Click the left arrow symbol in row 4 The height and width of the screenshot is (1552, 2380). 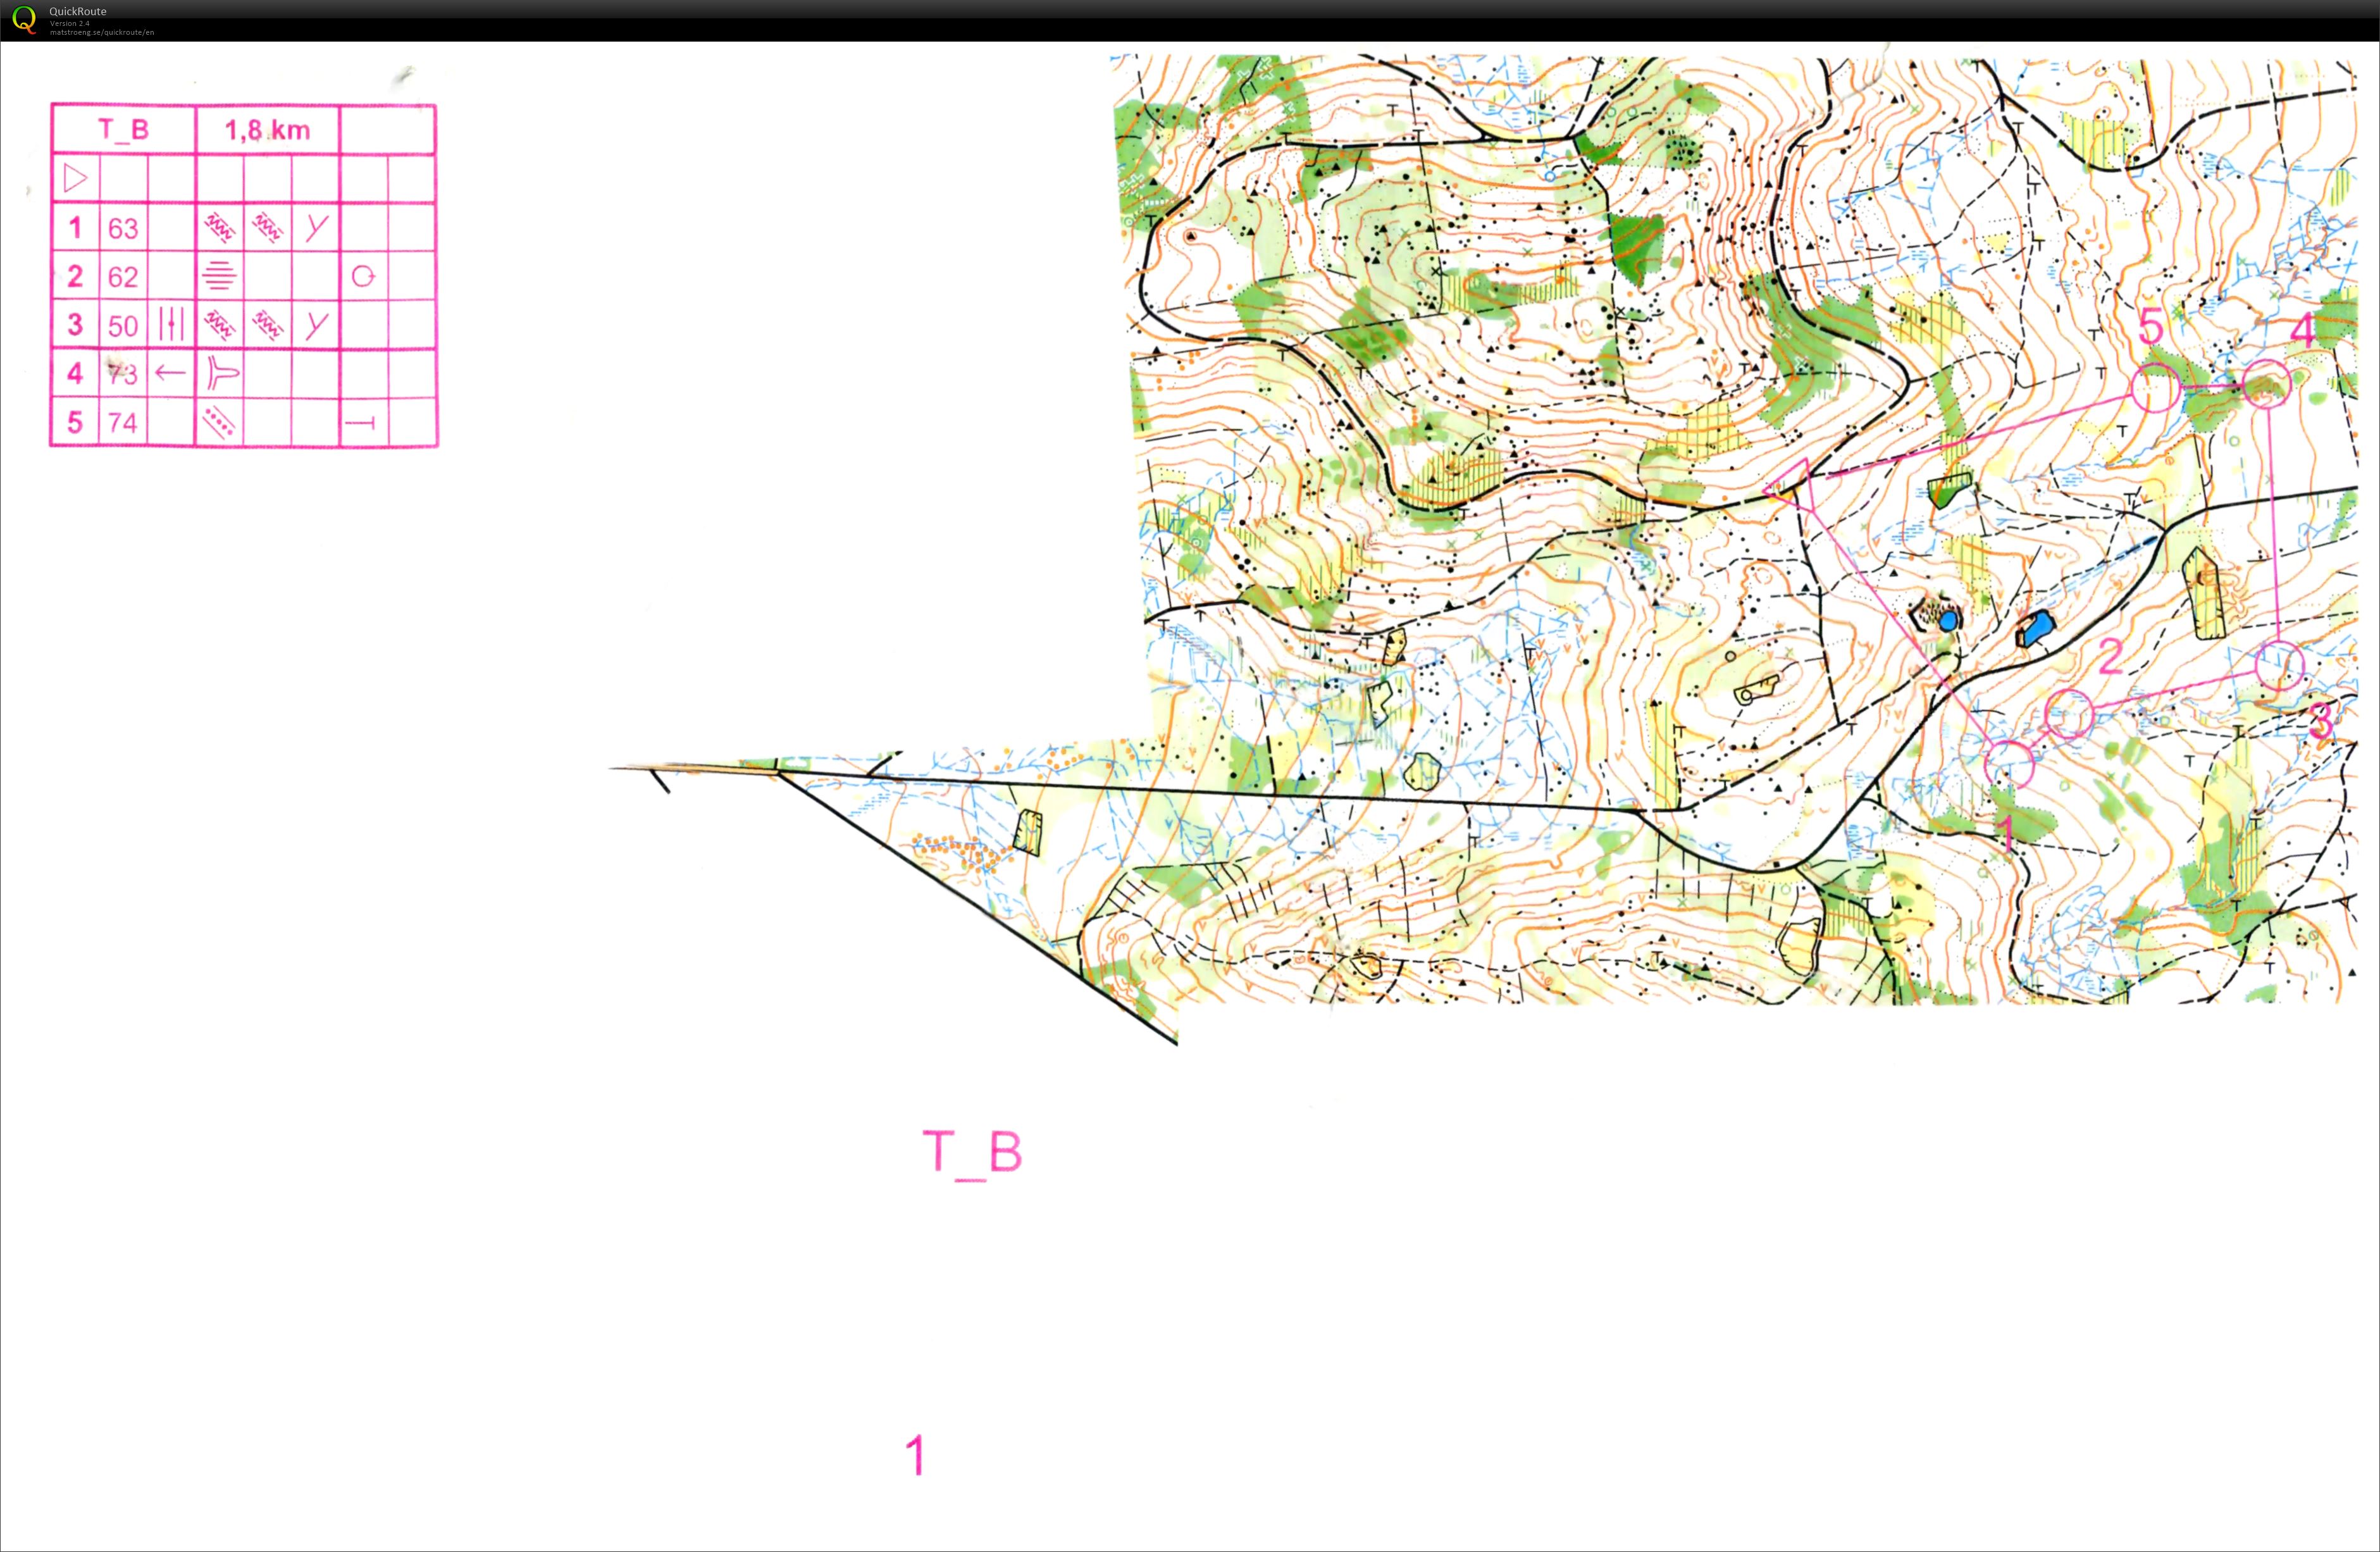coord(171,373)
